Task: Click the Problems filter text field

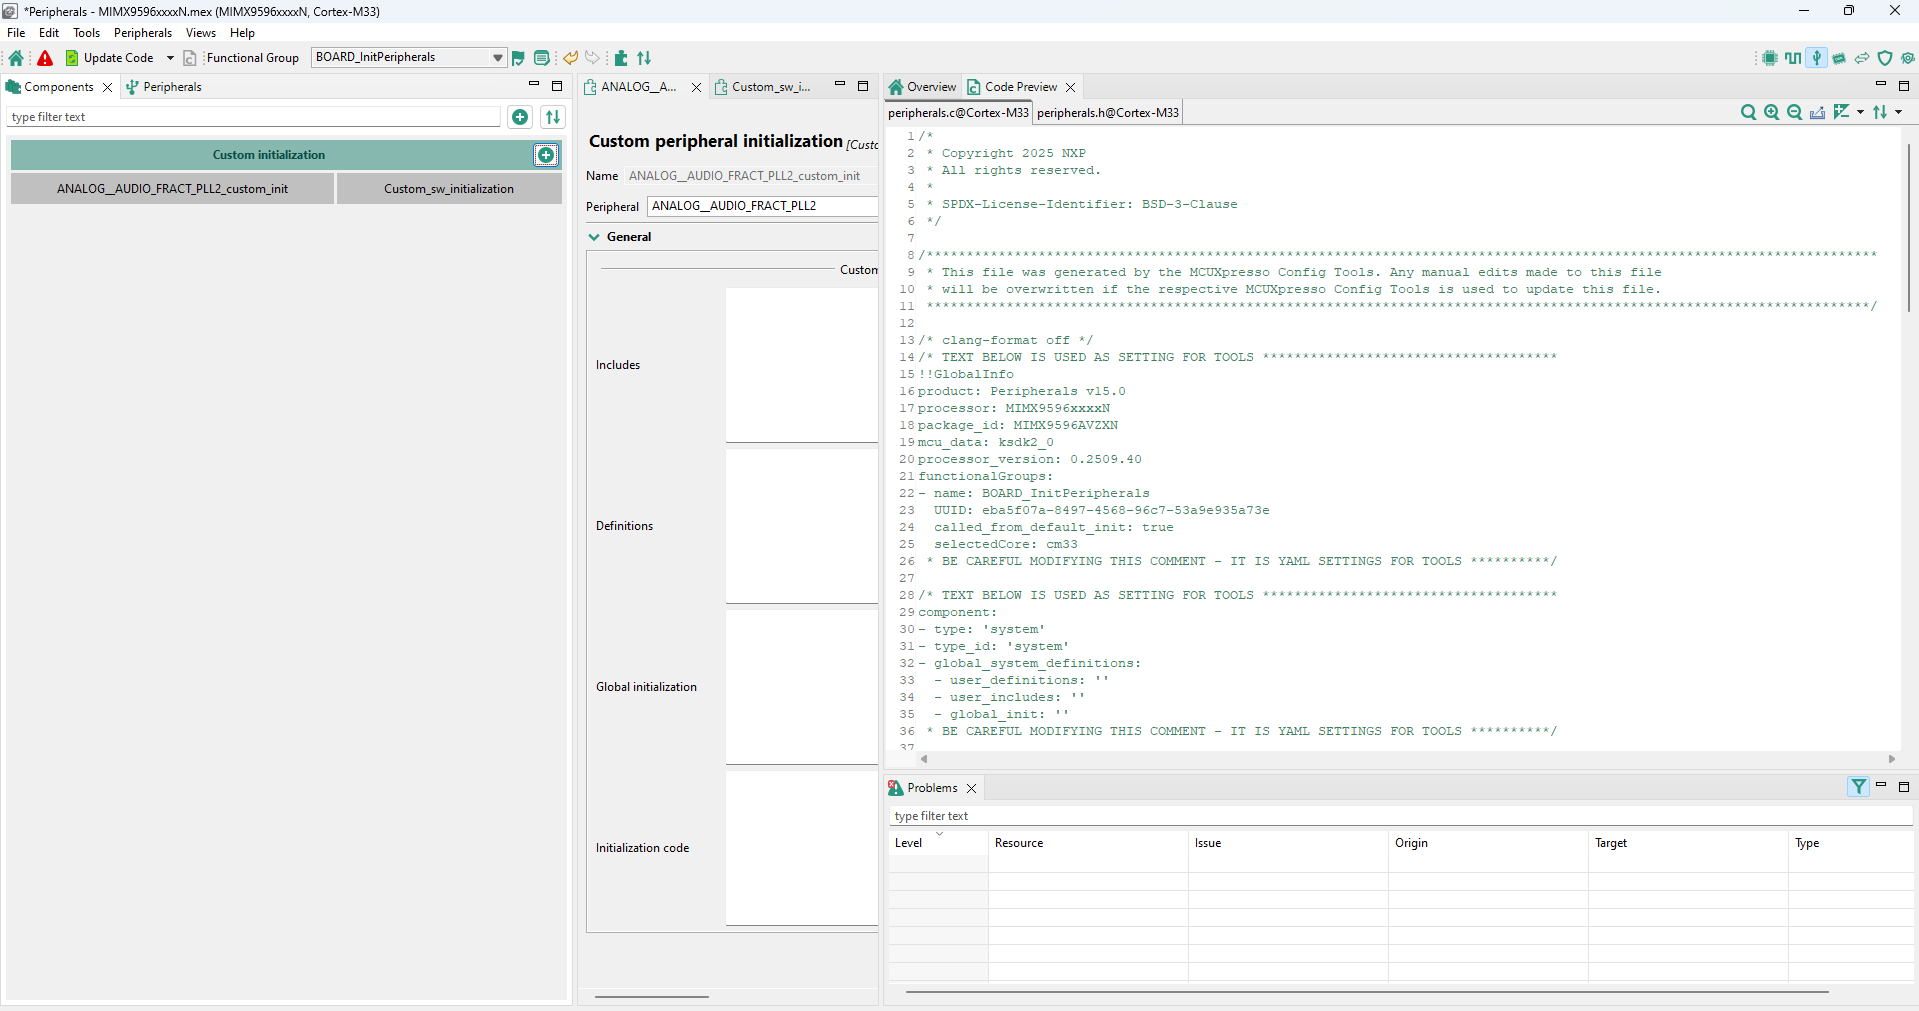Action: 1400,816
